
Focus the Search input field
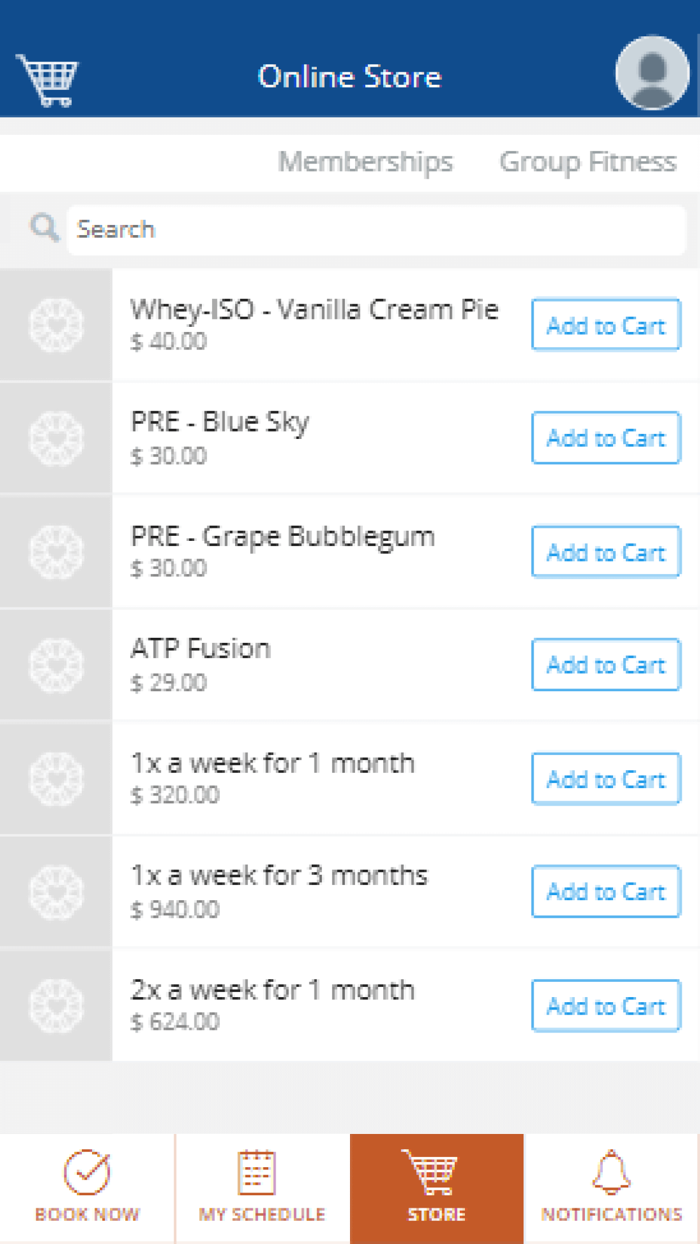(375, 229)
